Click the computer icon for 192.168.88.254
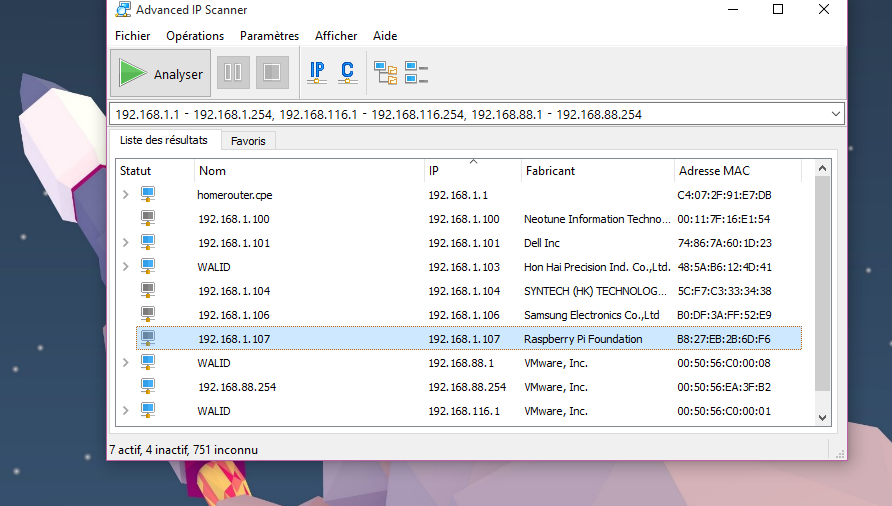The image size is (892, 506). tap(148, 386)
